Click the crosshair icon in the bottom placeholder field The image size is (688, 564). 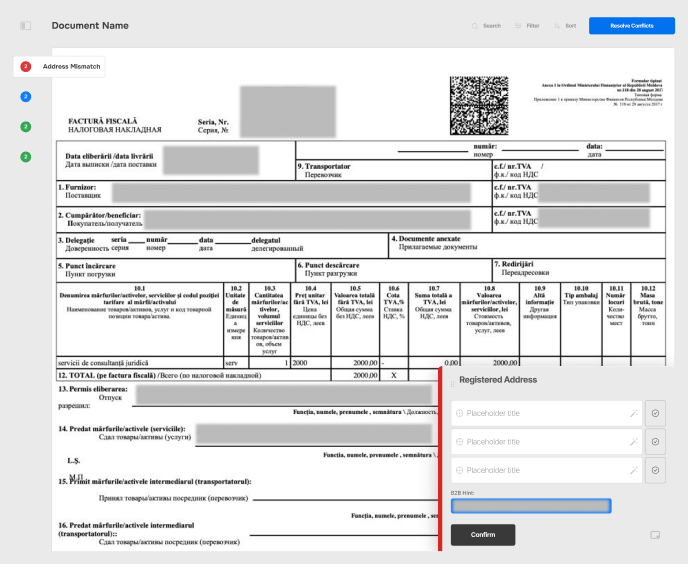[459, 470]
